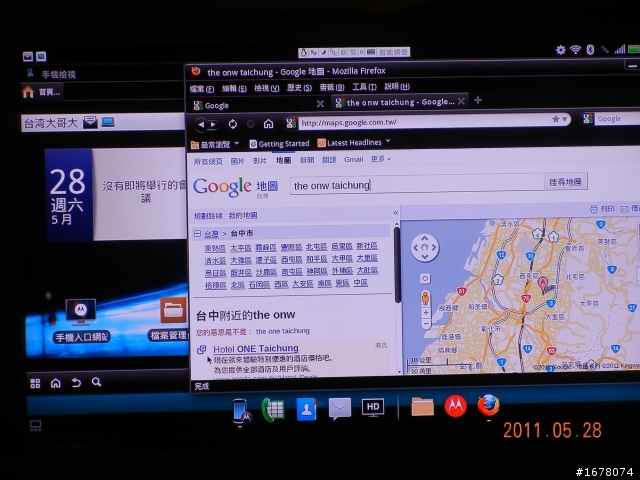Zoom out map with minus button
This screenshot has height=480, width=640.
426,324
